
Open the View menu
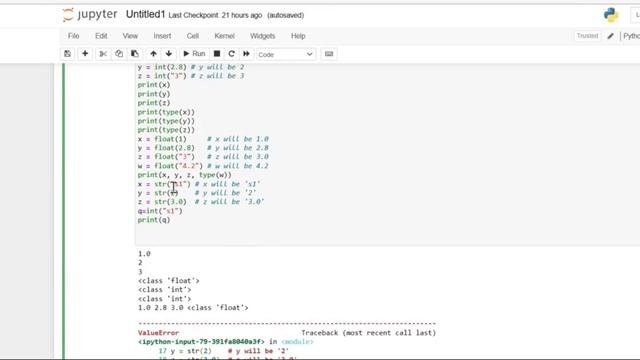click(130, 36)
